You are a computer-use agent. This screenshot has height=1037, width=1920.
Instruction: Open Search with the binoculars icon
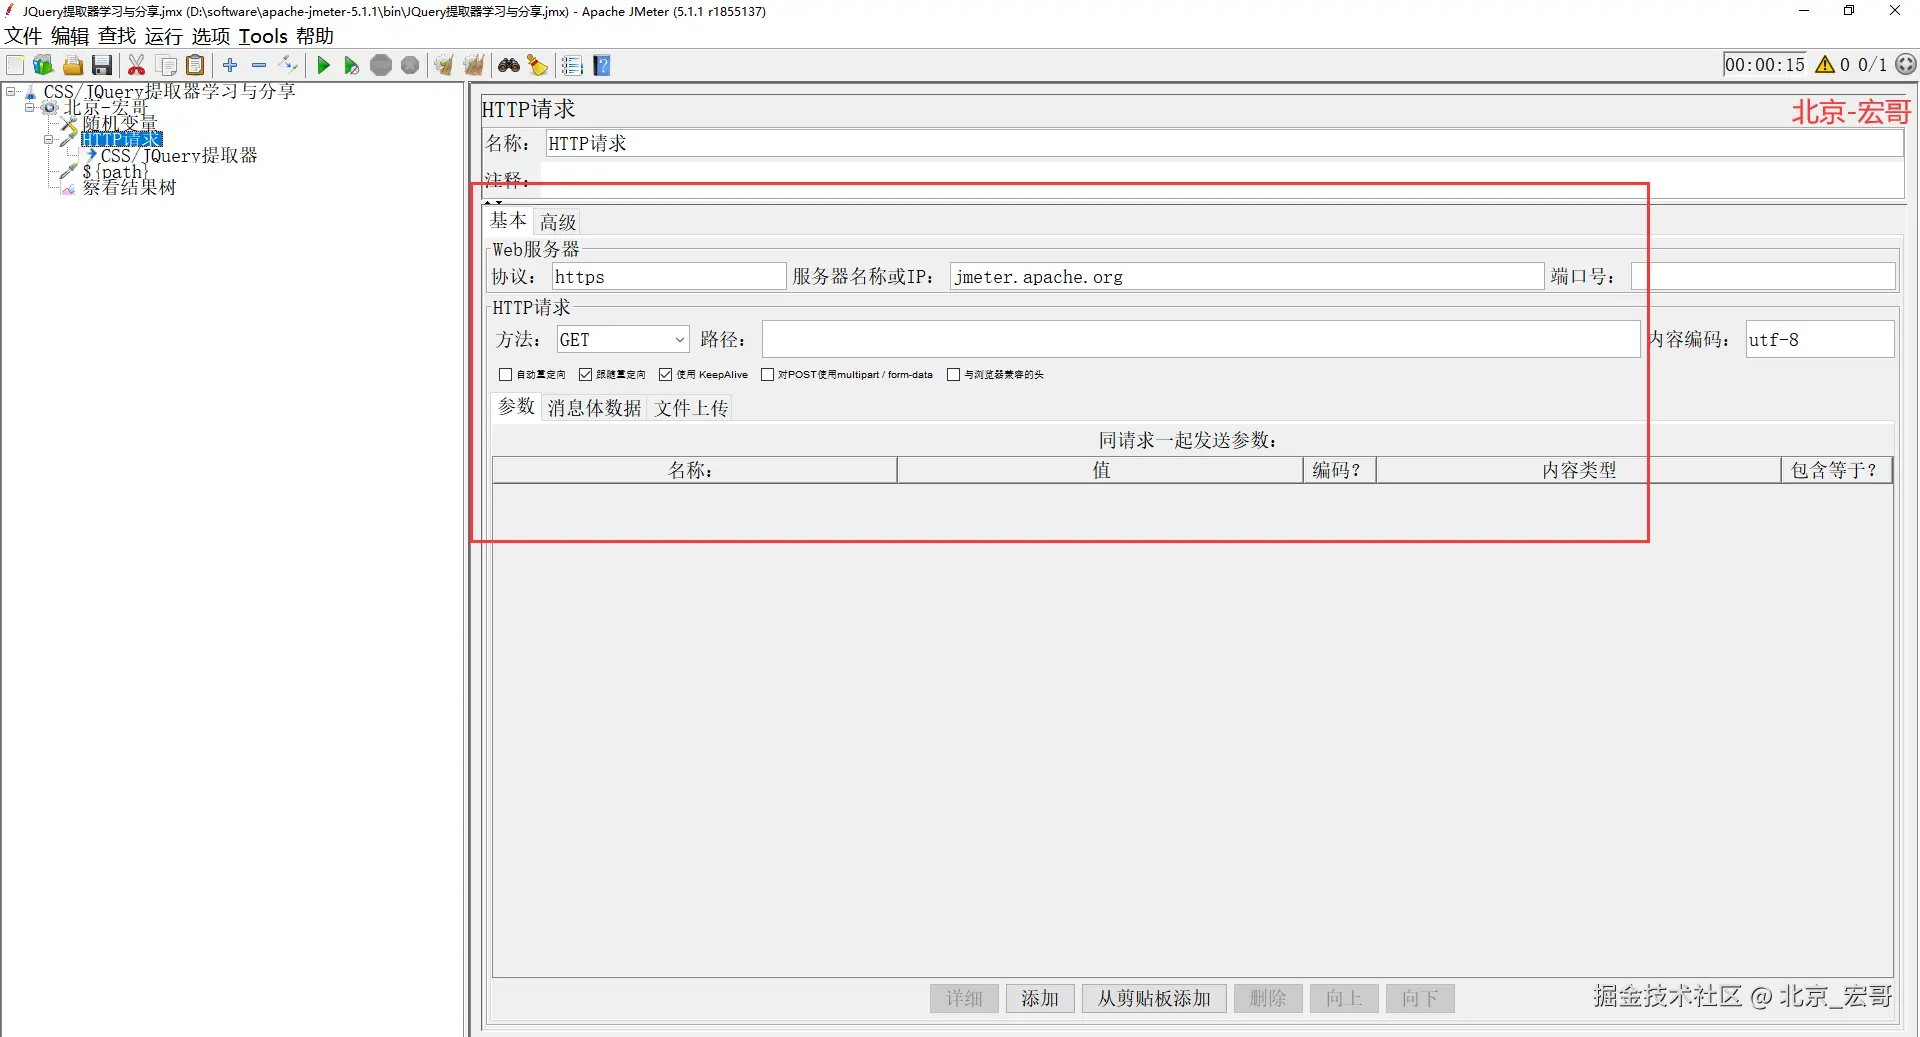509,66
